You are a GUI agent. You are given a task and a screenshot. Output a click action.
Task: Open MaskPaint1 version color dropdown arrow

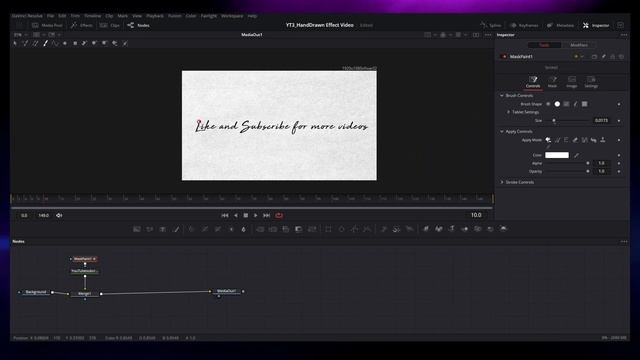pos(582,57)
